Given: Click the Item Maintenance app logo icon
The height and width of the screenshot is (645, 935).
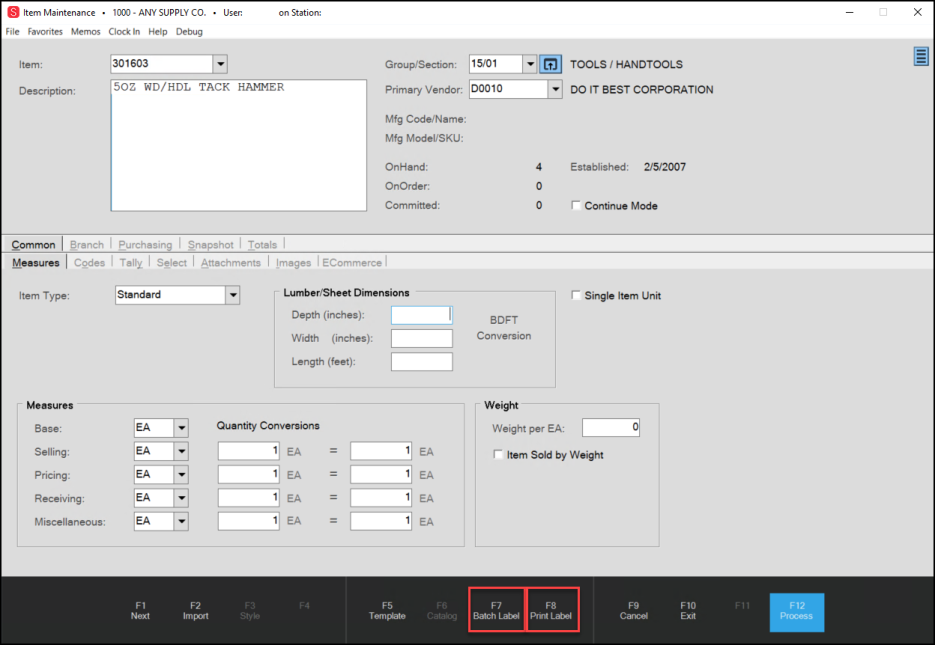Looking at the screenshot, I should pos(13,12).
